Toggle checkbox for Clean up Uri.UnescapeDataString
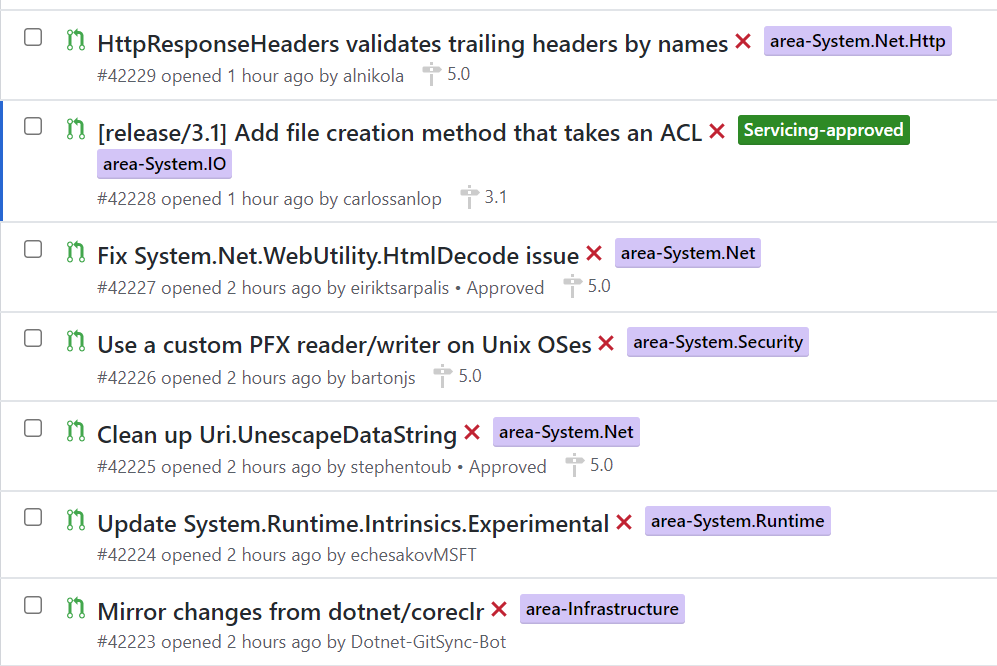Image resolution: width=997 pixels, height=666 pixels. pos(33,428)
